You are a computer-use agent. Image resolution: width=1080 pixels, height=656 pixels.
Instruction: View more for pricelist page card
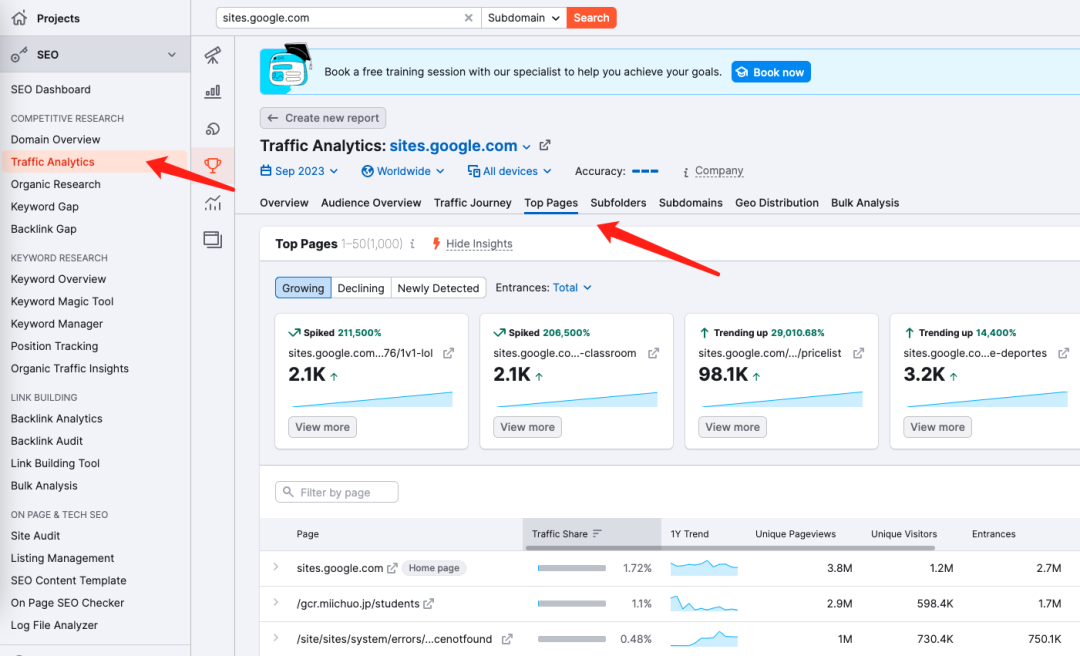click(732, 427)
